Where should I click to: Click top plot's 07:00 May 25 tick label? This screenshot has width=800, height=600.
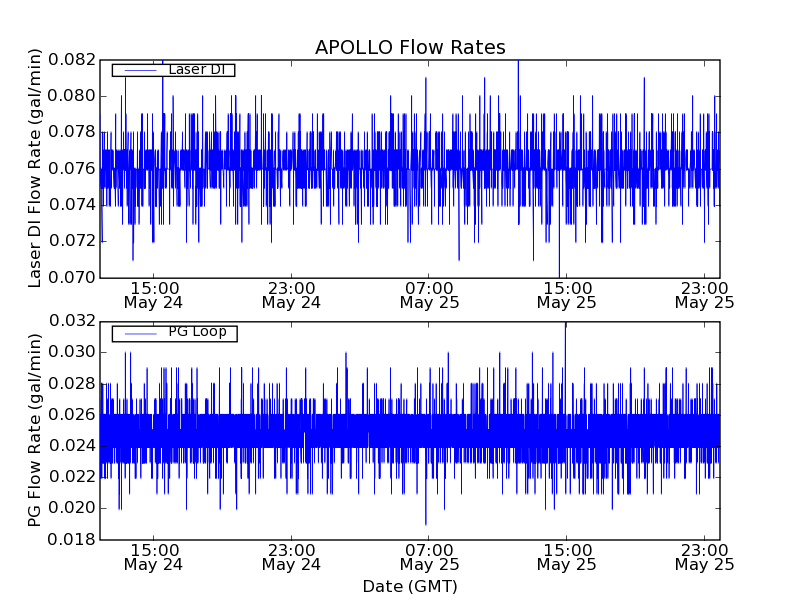429,293
